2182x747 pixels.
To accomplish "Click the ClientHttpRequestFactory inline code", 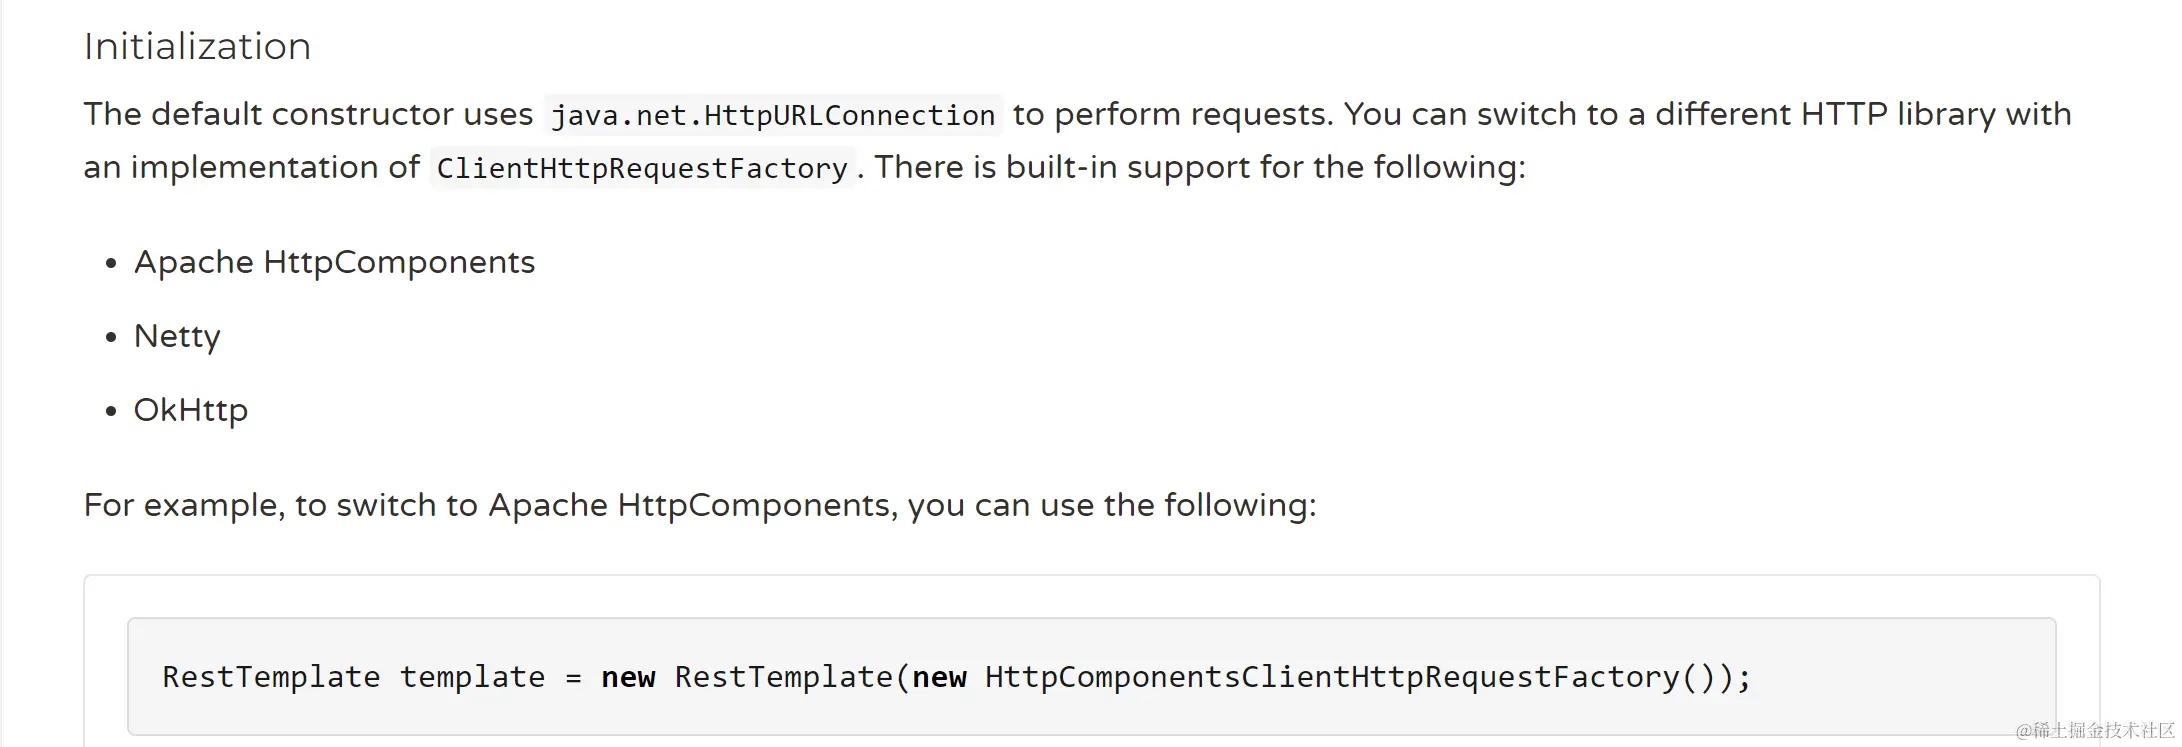I will (642, 168).
